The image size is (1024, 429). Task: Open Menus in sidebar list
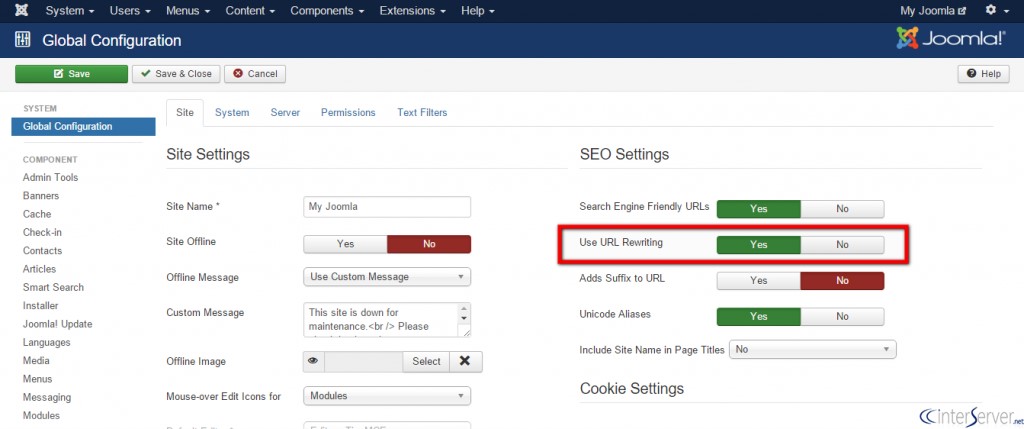(x=37, y=379)
